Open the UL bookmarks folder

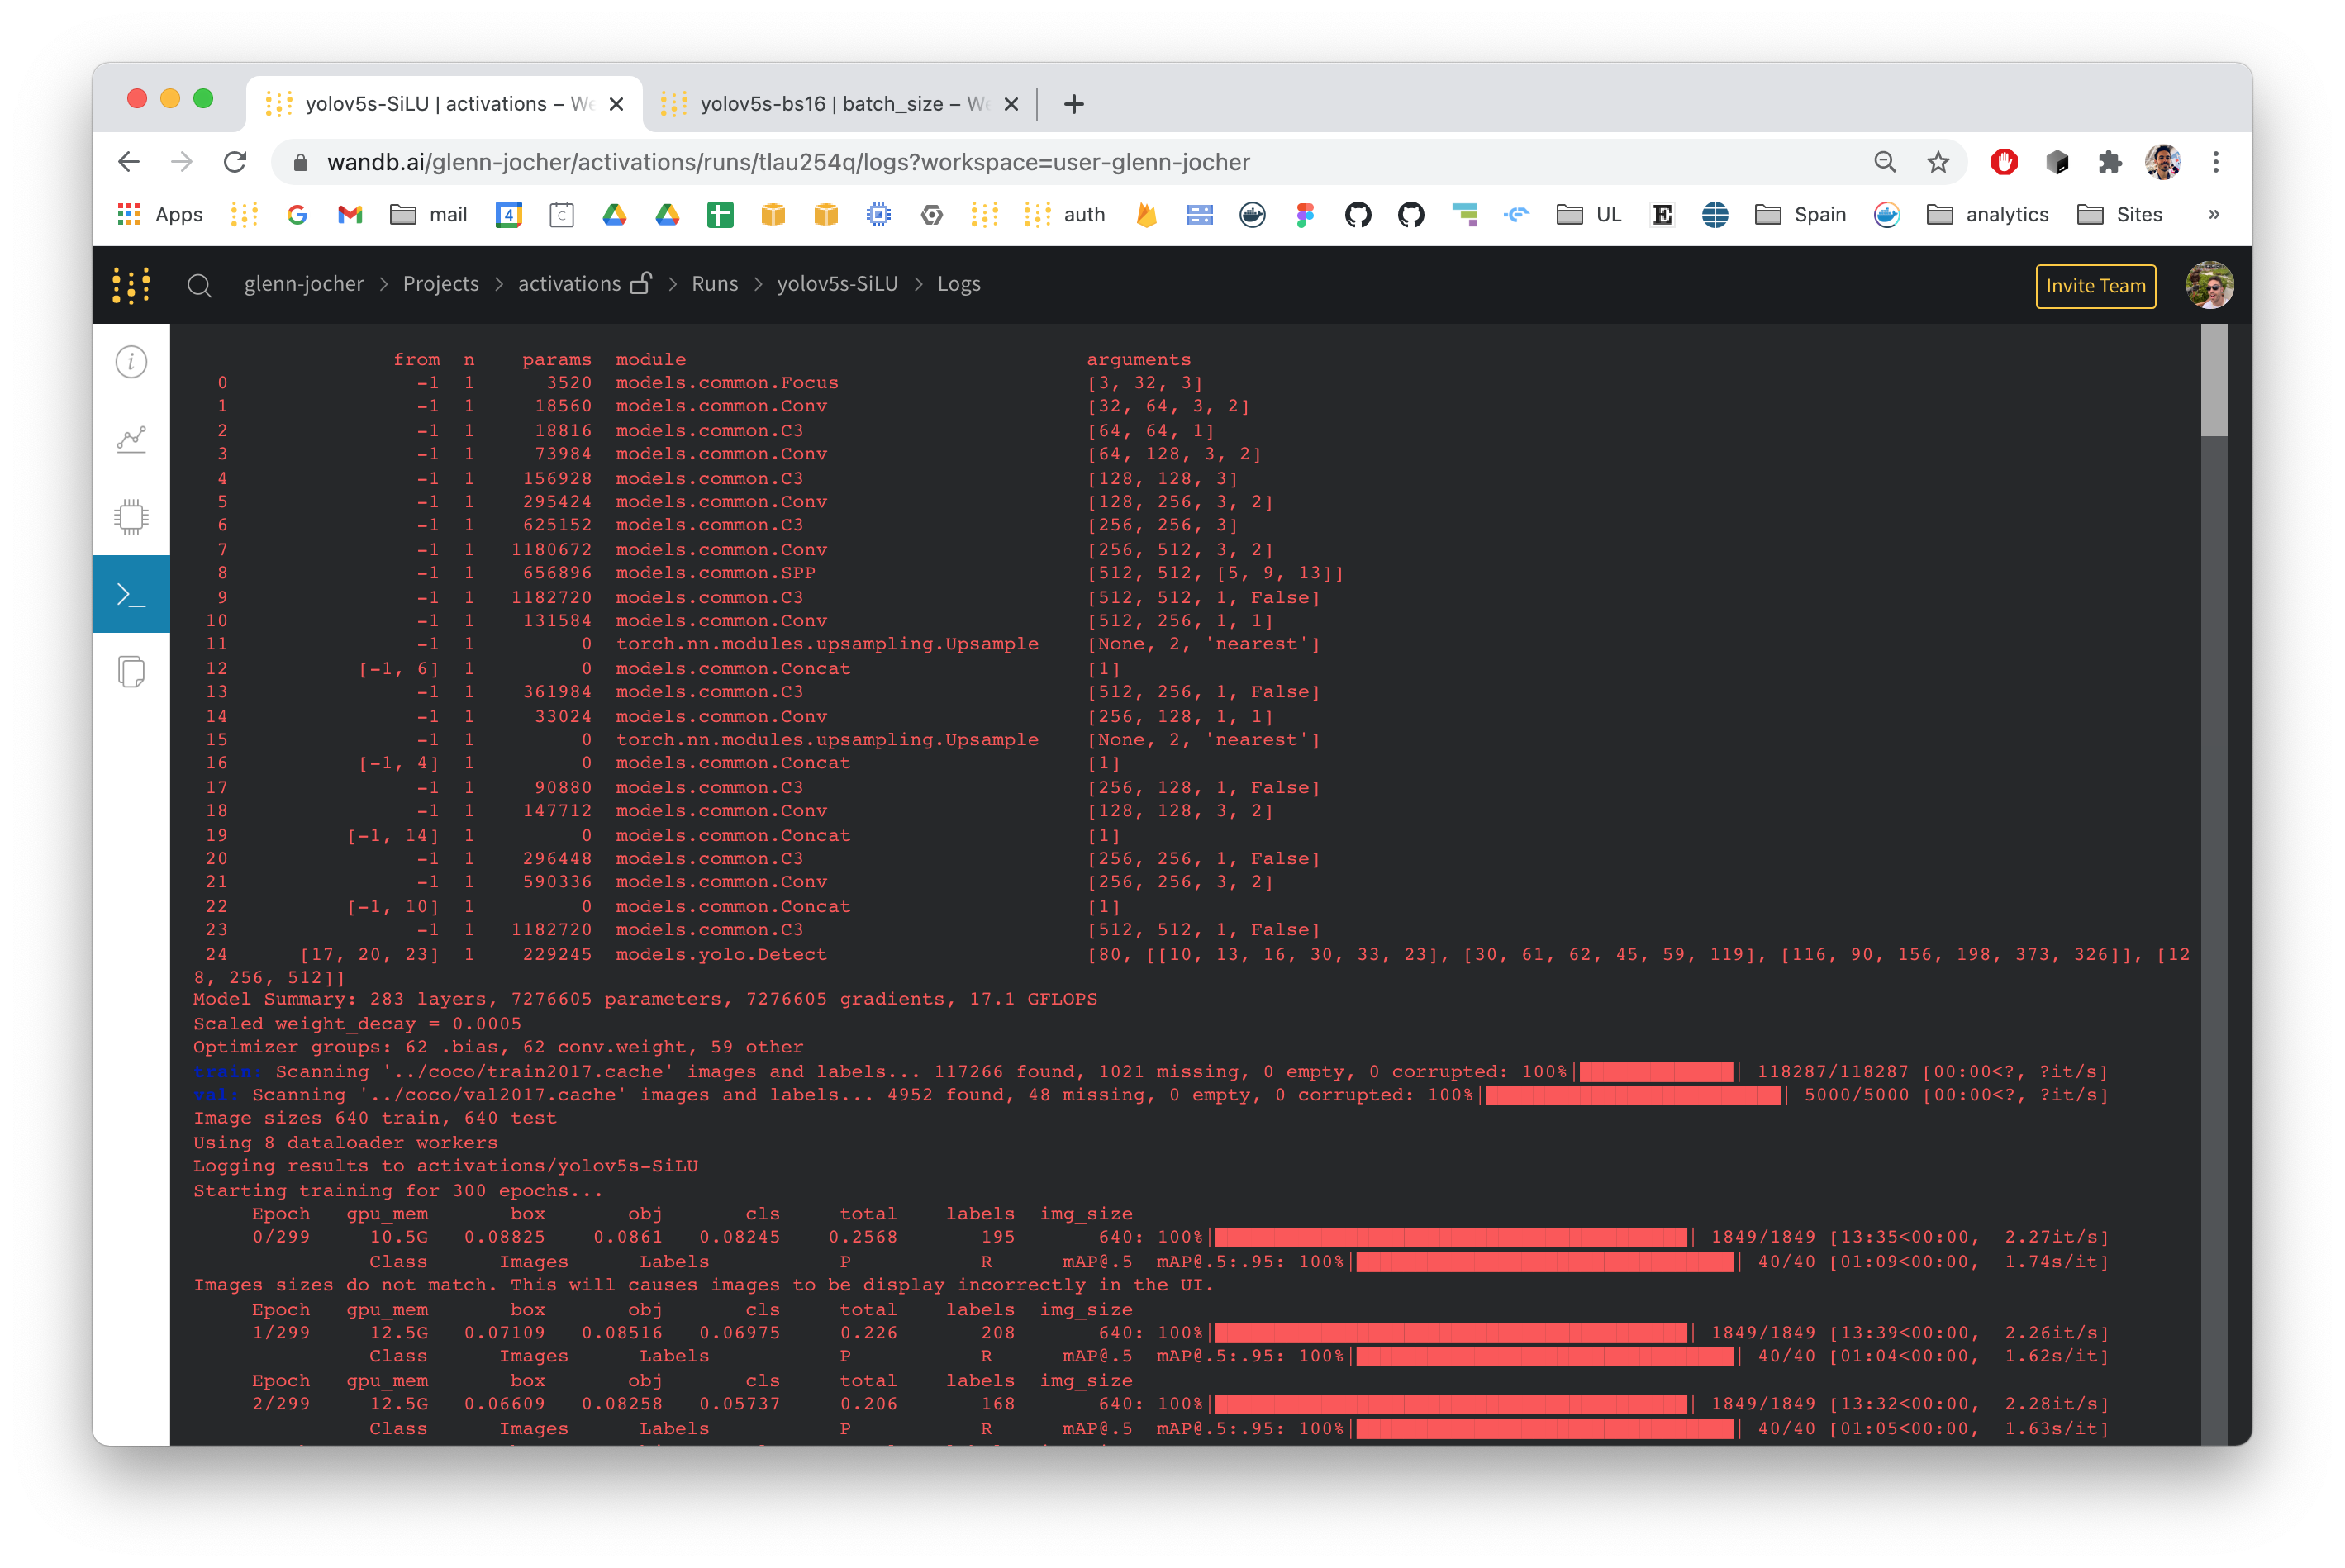(x=1589, y=214)
